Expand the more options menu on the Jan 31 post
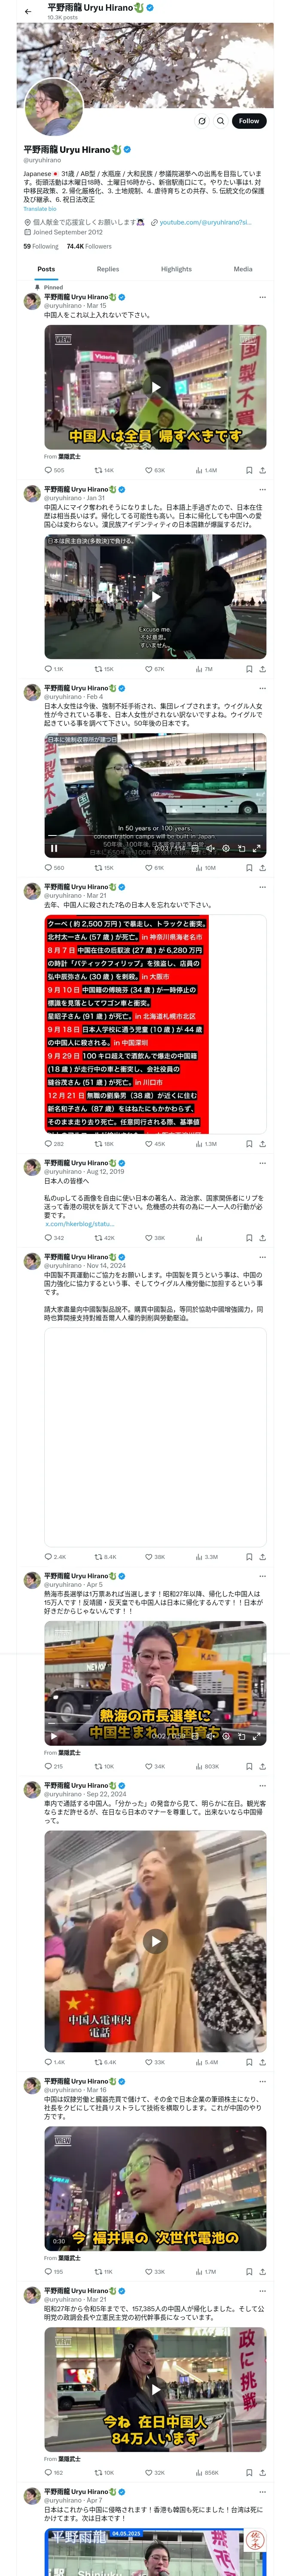Image resolution: width=290 pixels, height=2576 pixels. pyautogui.click(x=262, y=490)
